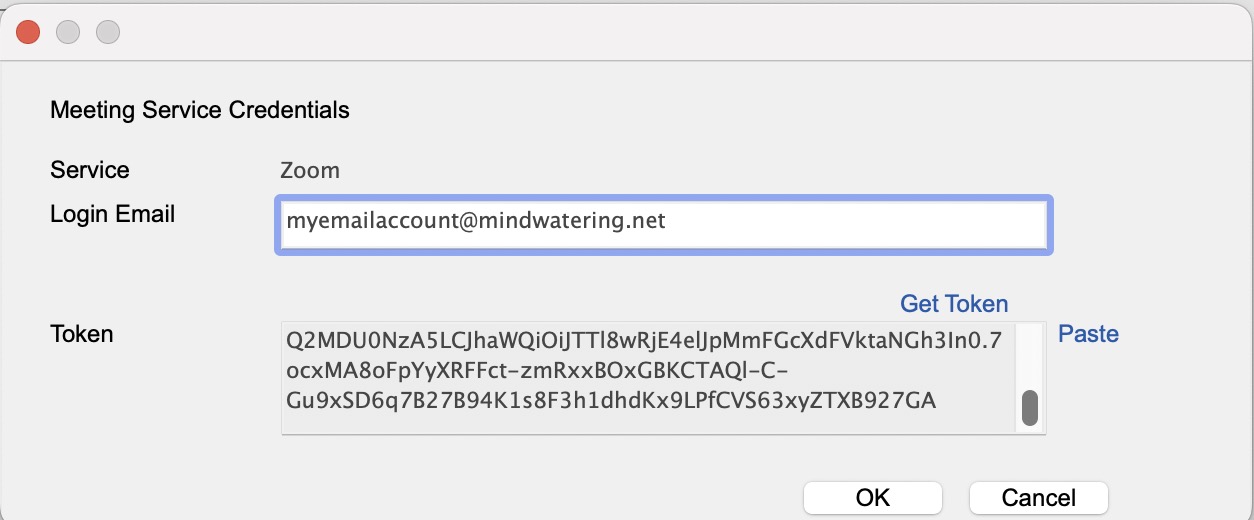This screenshot has width=1254, height=520.
Task: Click the Meeting Service Credentials heading
Action: 200,110
